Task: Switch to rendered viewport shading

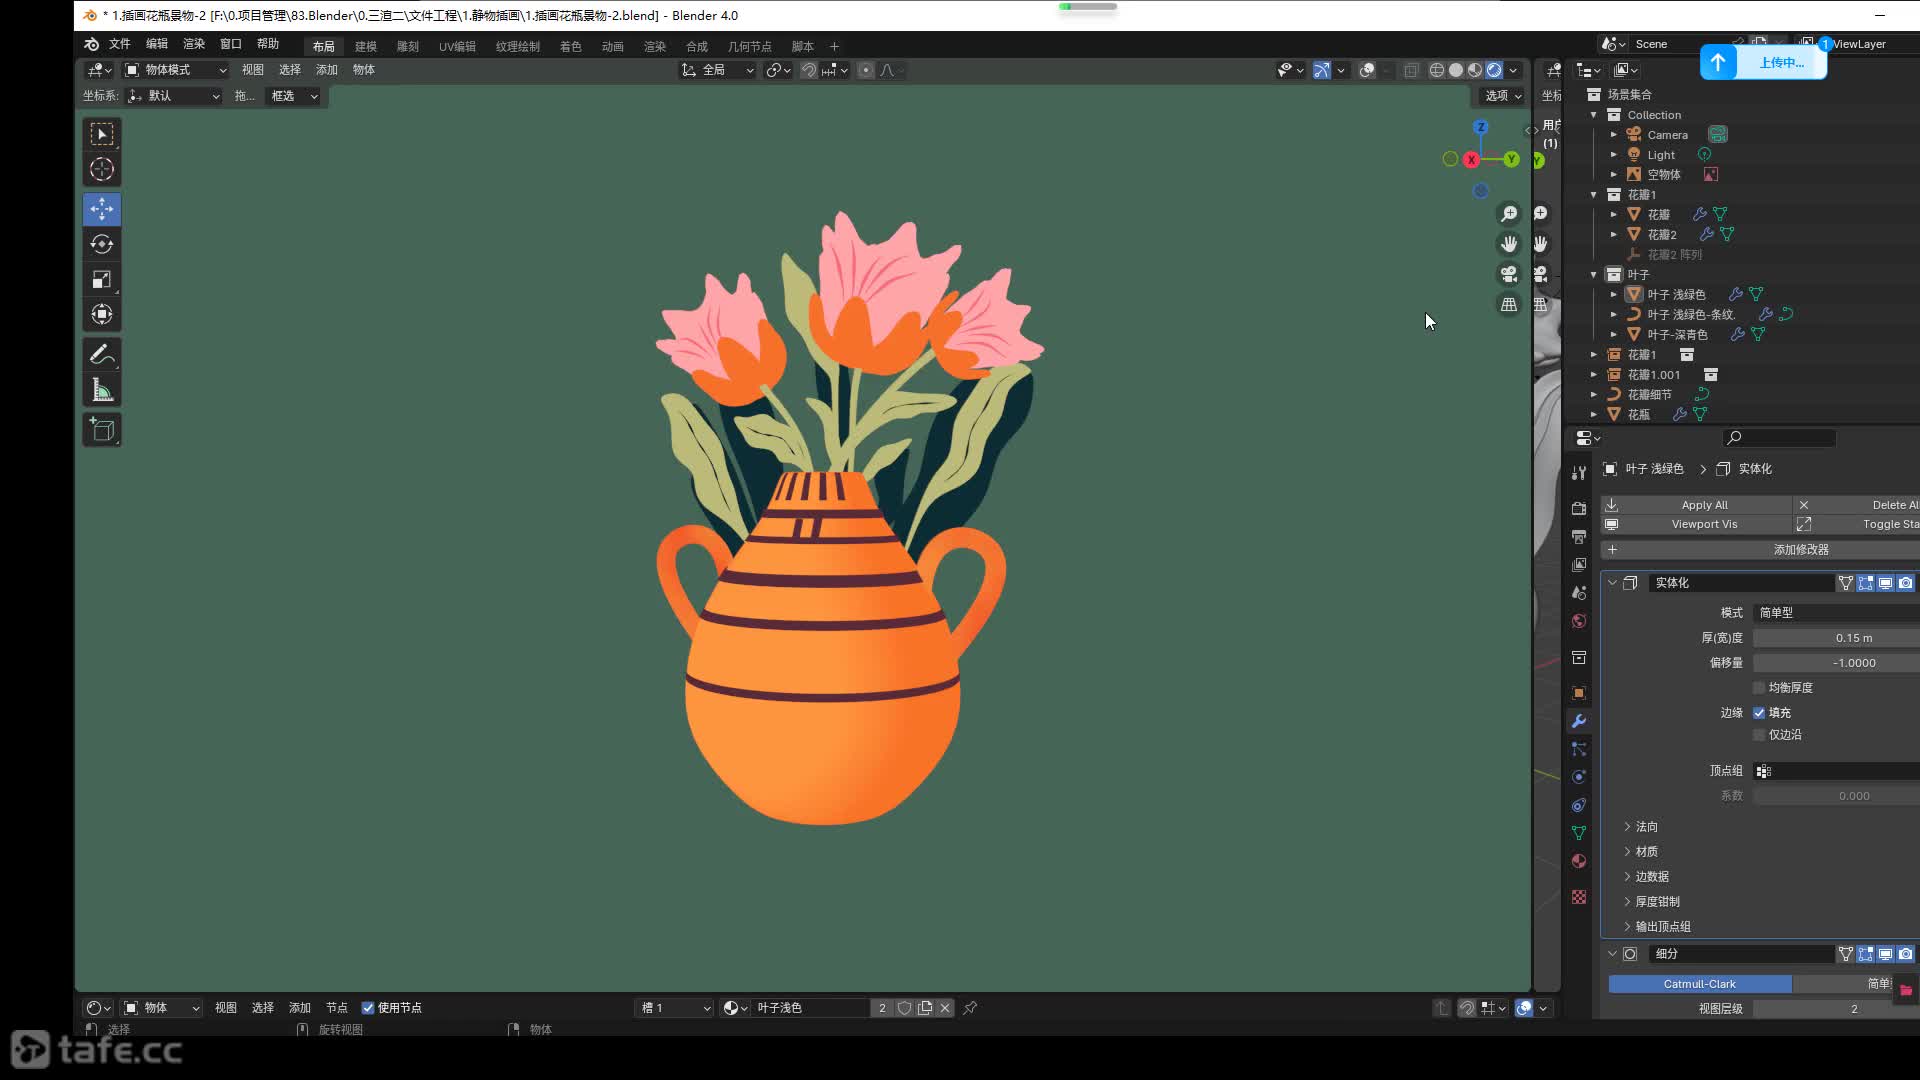Action: 1494,70
